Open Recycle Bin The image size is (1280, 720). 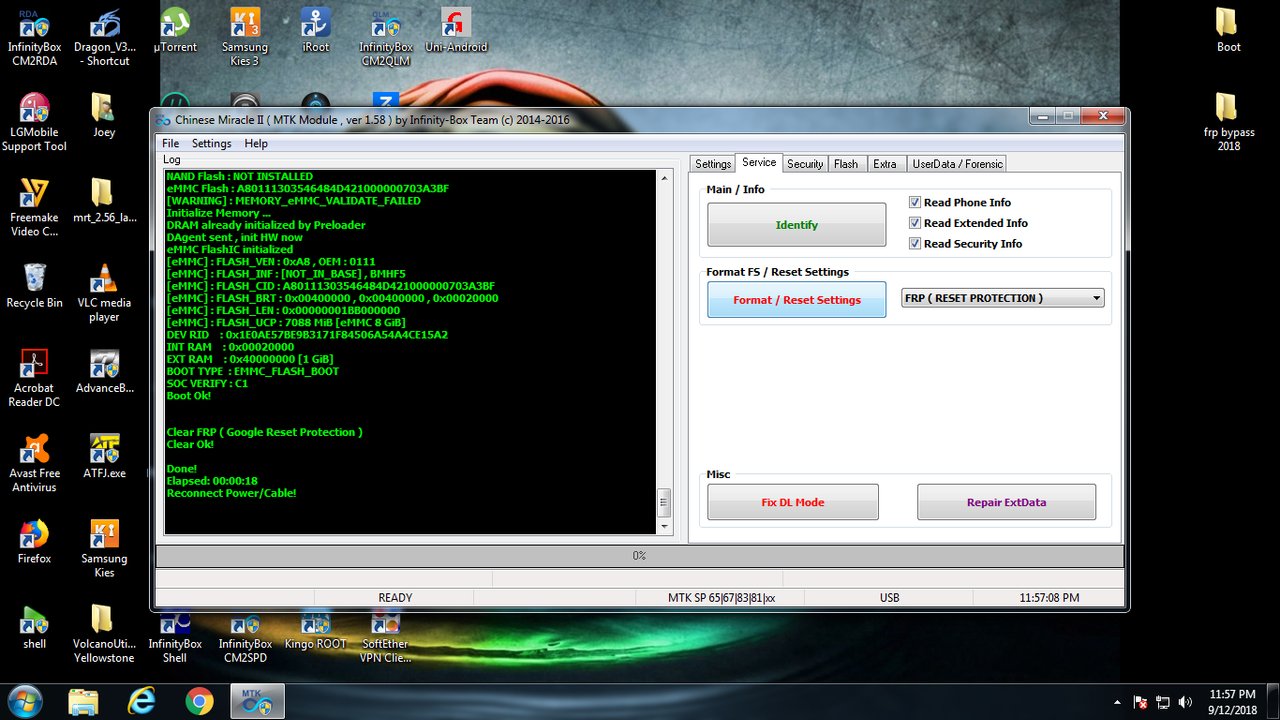pos(34,286)
